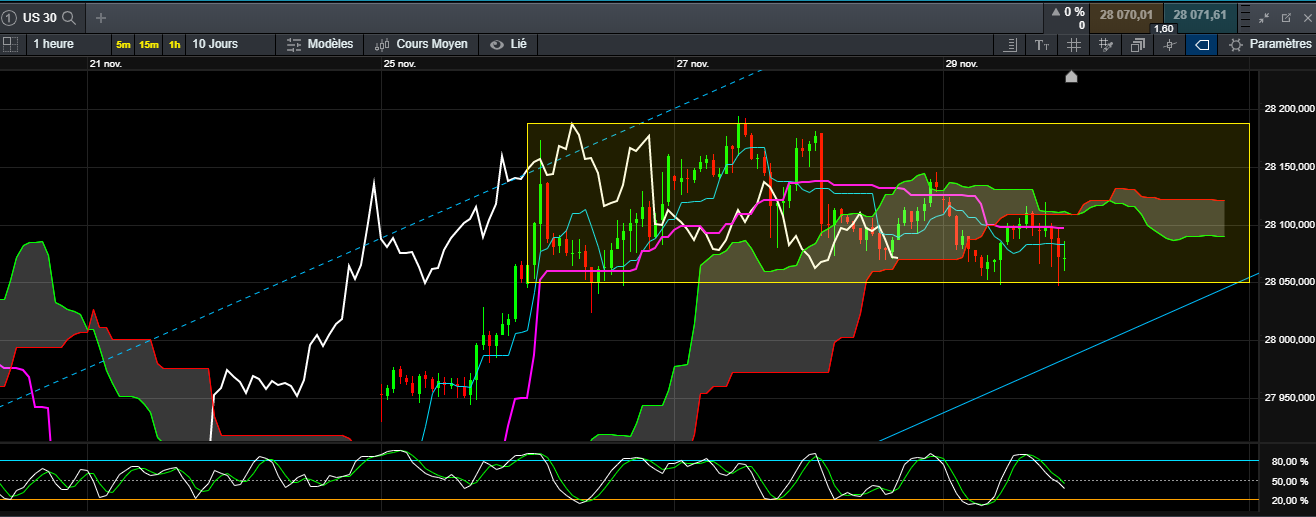Click the buy price 28 071,61 button
Image resolution: width=1316 pixels, height=517 pixels.
[1199, 14]
